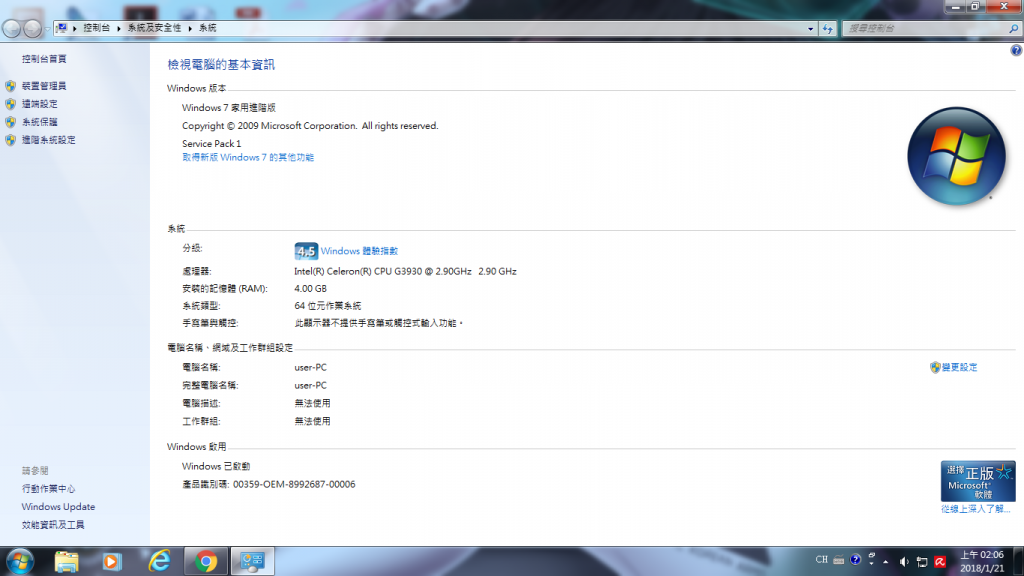Viewport: 1024px width, 576px height.
Task: Click the search magnifier icon
Action: 1013,29
